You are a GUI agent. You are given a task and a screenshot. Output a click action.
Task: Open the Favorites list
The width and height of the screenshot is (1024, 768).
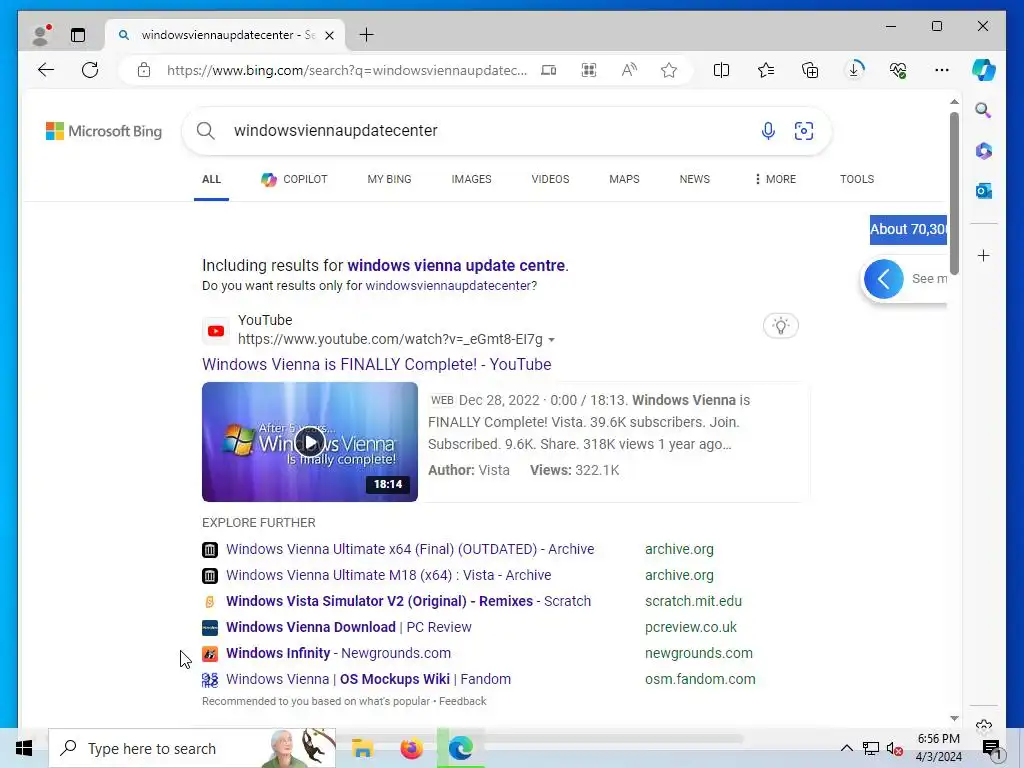(x=765, y=70)
